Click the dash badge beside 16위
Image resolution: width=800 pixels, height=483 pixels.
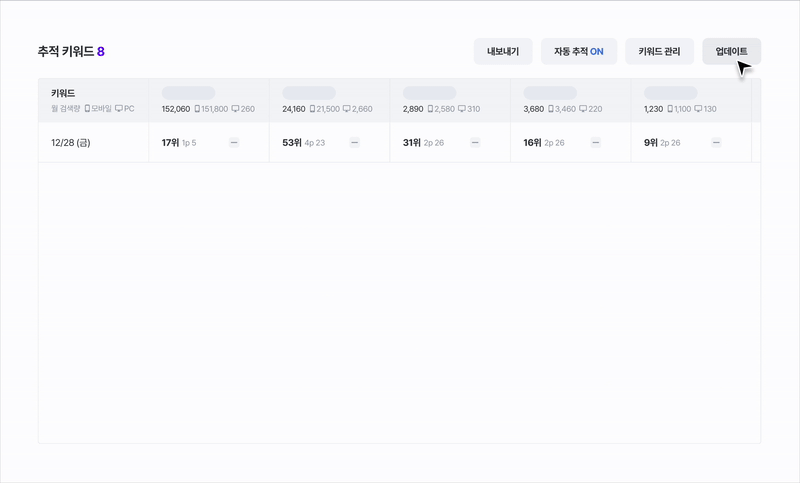click(x=595, y=143)
